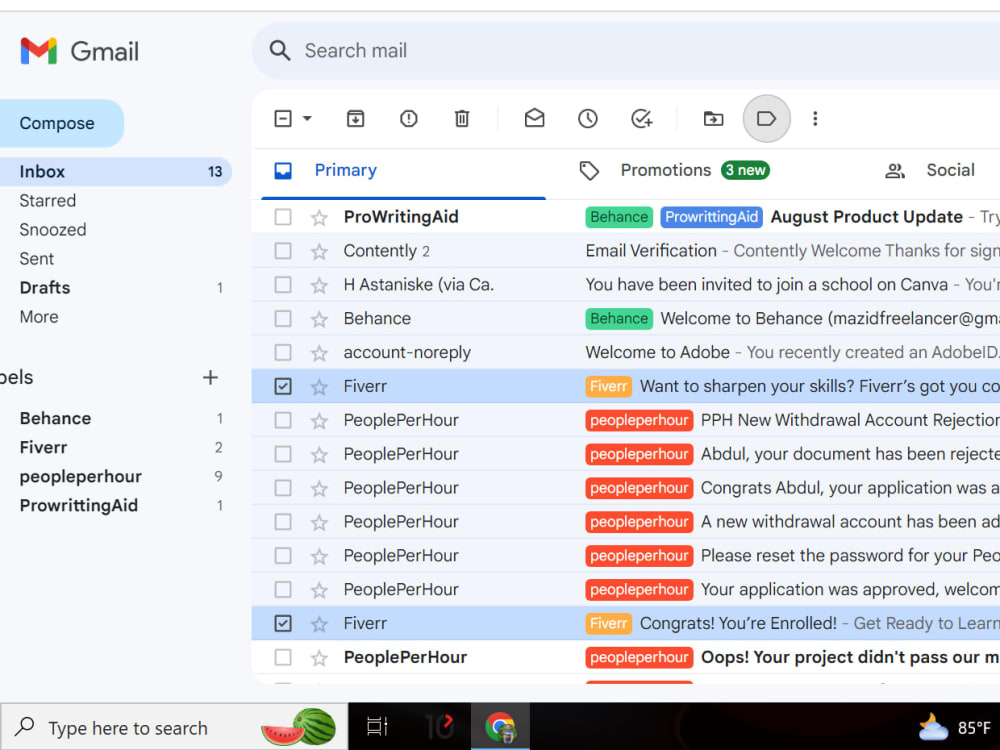The image size is (1000, 750).
Task: Click the Delete trash icon
Action: pyautogui.click(x=462, y=119)
